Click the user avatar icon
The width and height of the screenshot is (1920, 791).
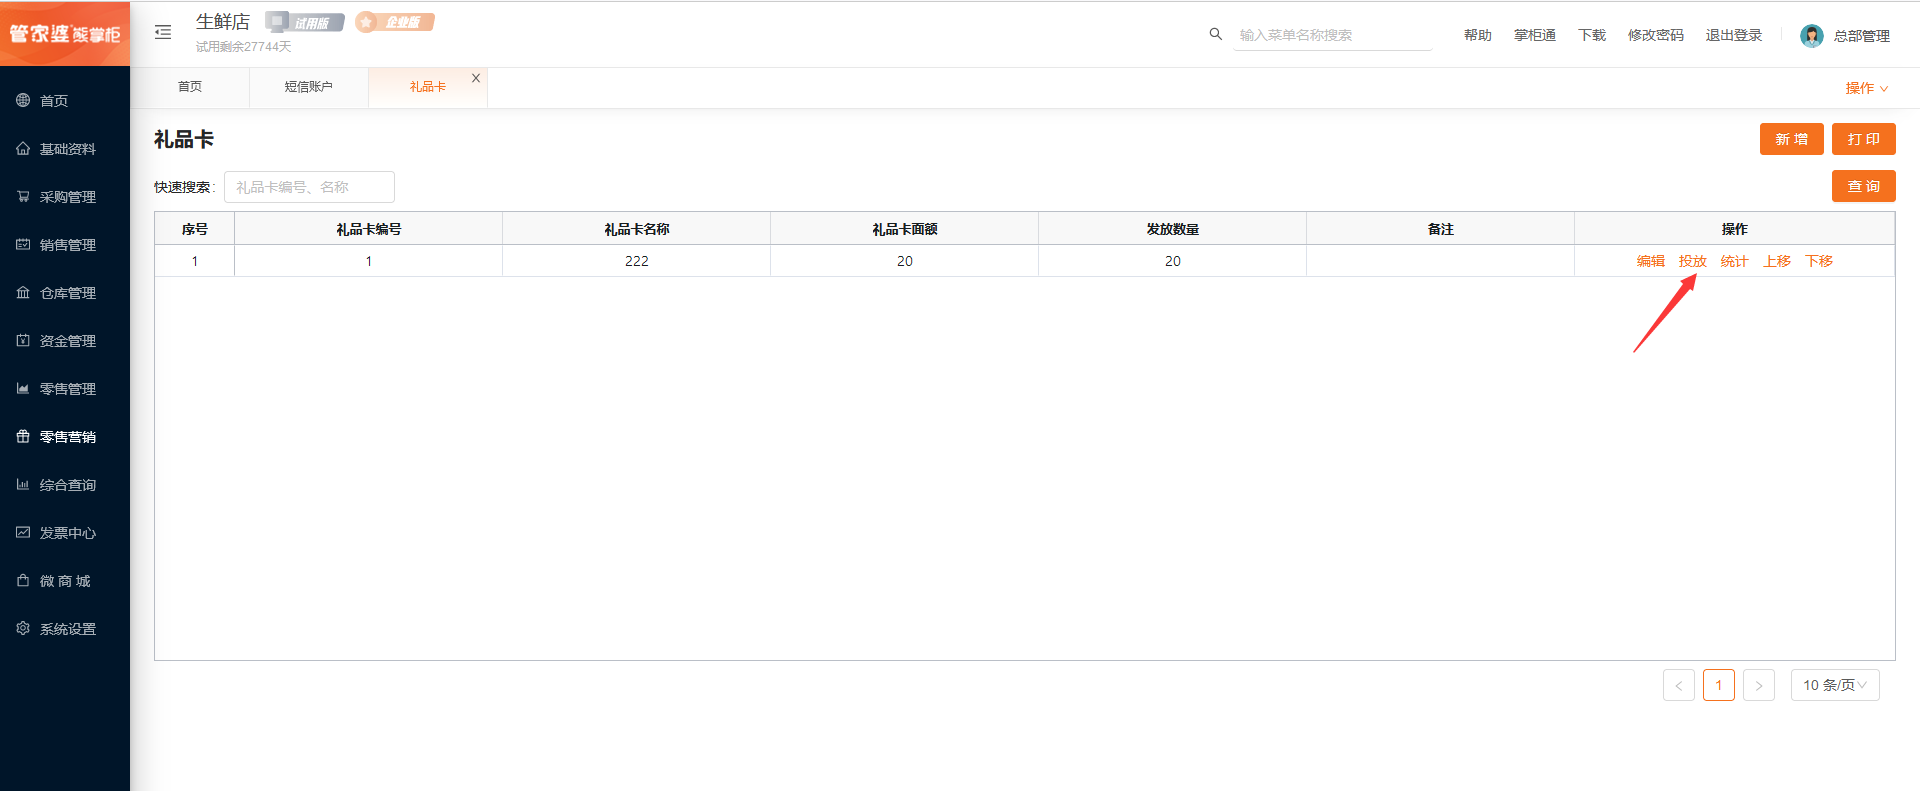[1812, 36]
